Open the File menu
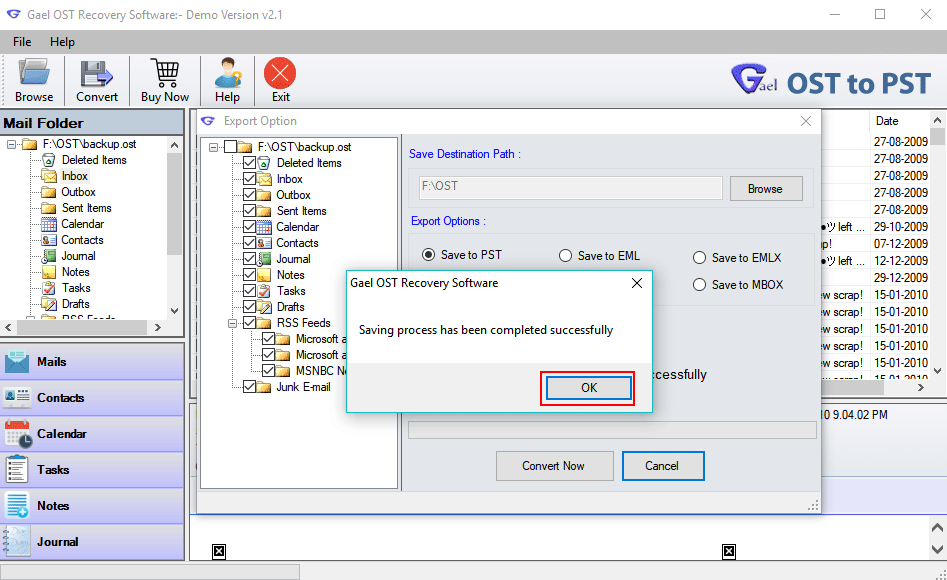This screenshot has width=947, height=580. click(22, 42)
